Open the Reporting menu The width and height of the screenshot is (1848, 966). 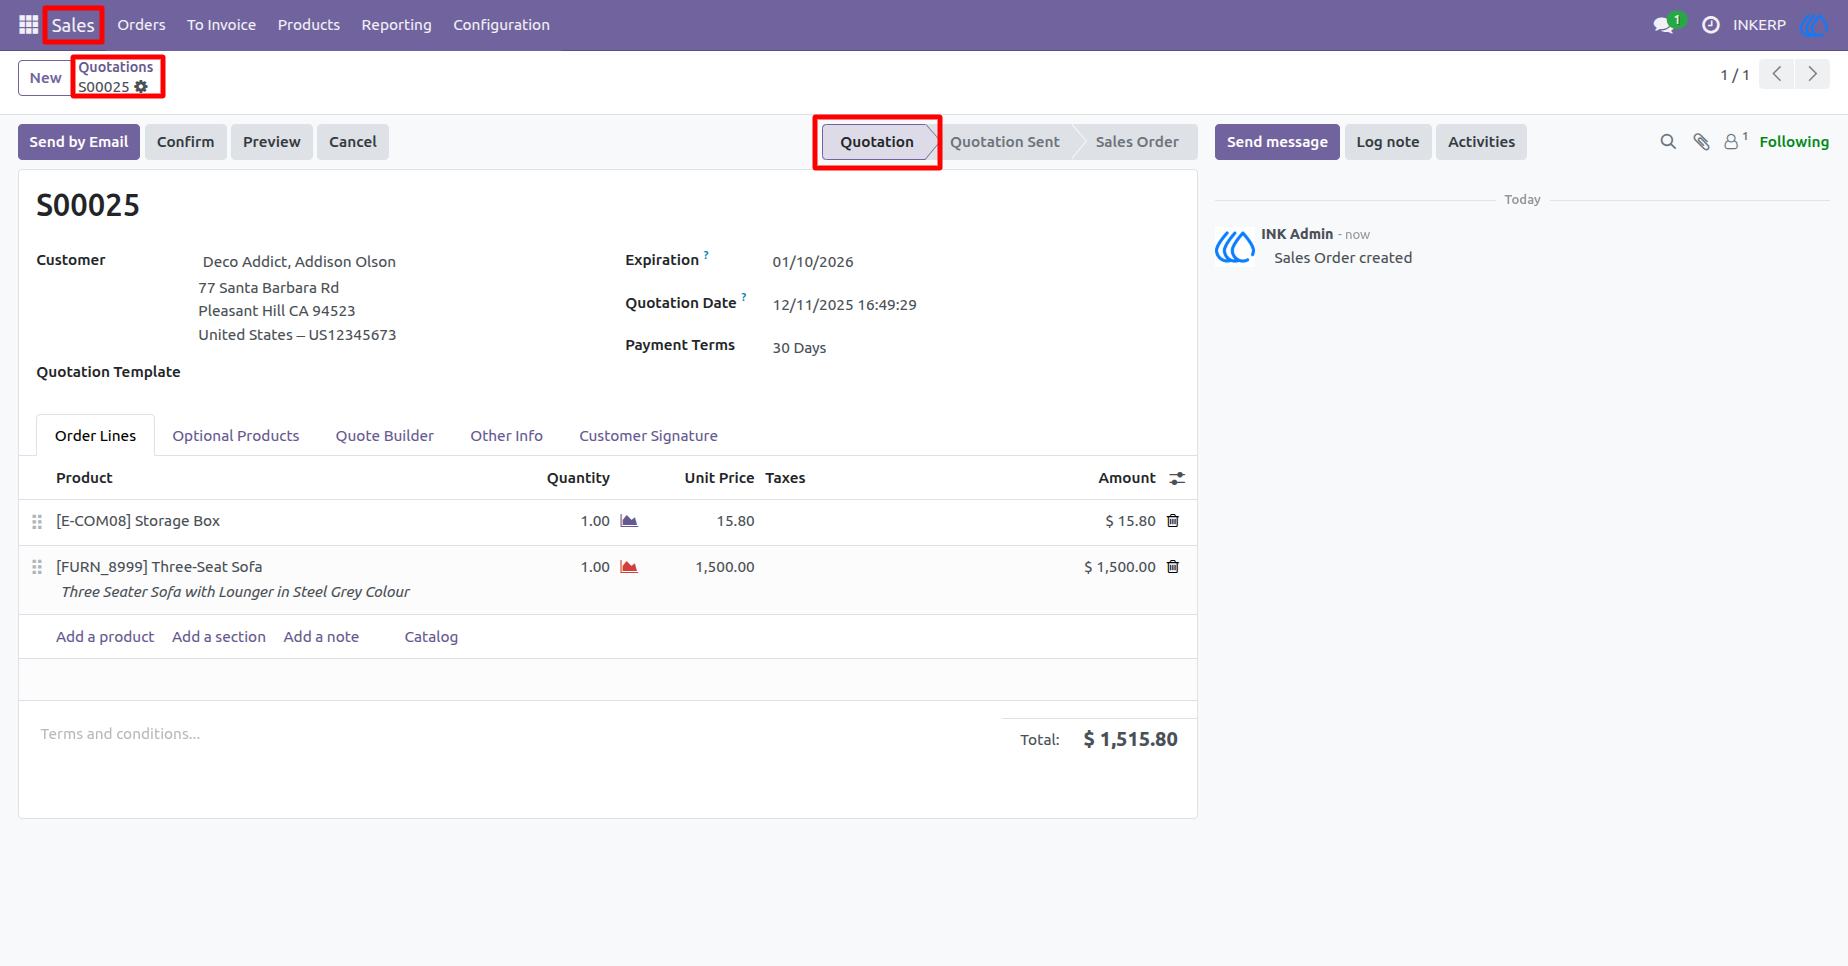396,25
